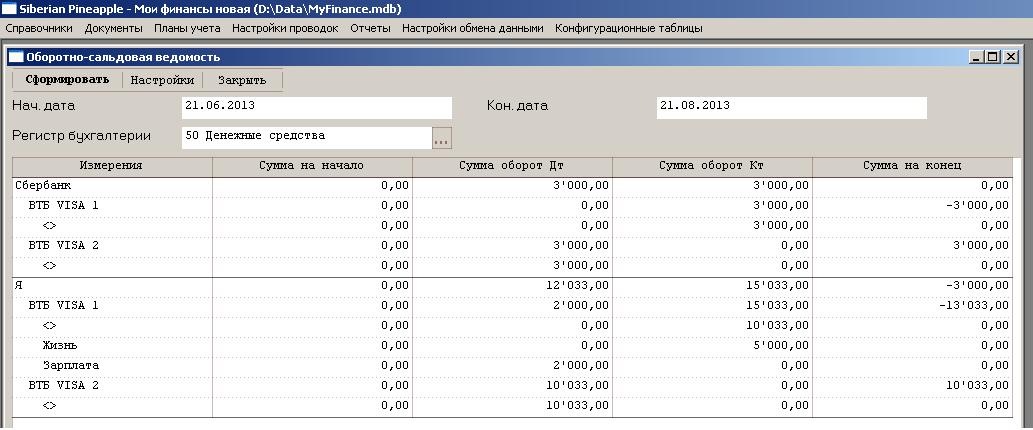Click the -3'000,00 ending cell of Я row
This screenshot has width=1033, height=430.
(x=912, y=286)
